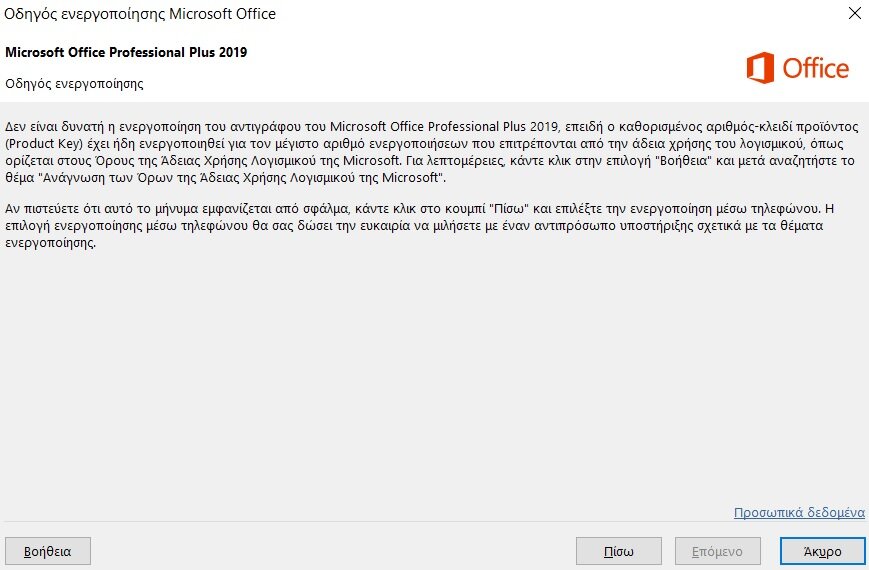Go back using the Πίσω button
Viewport: 869px width, 570px height.
coord(618,551)
